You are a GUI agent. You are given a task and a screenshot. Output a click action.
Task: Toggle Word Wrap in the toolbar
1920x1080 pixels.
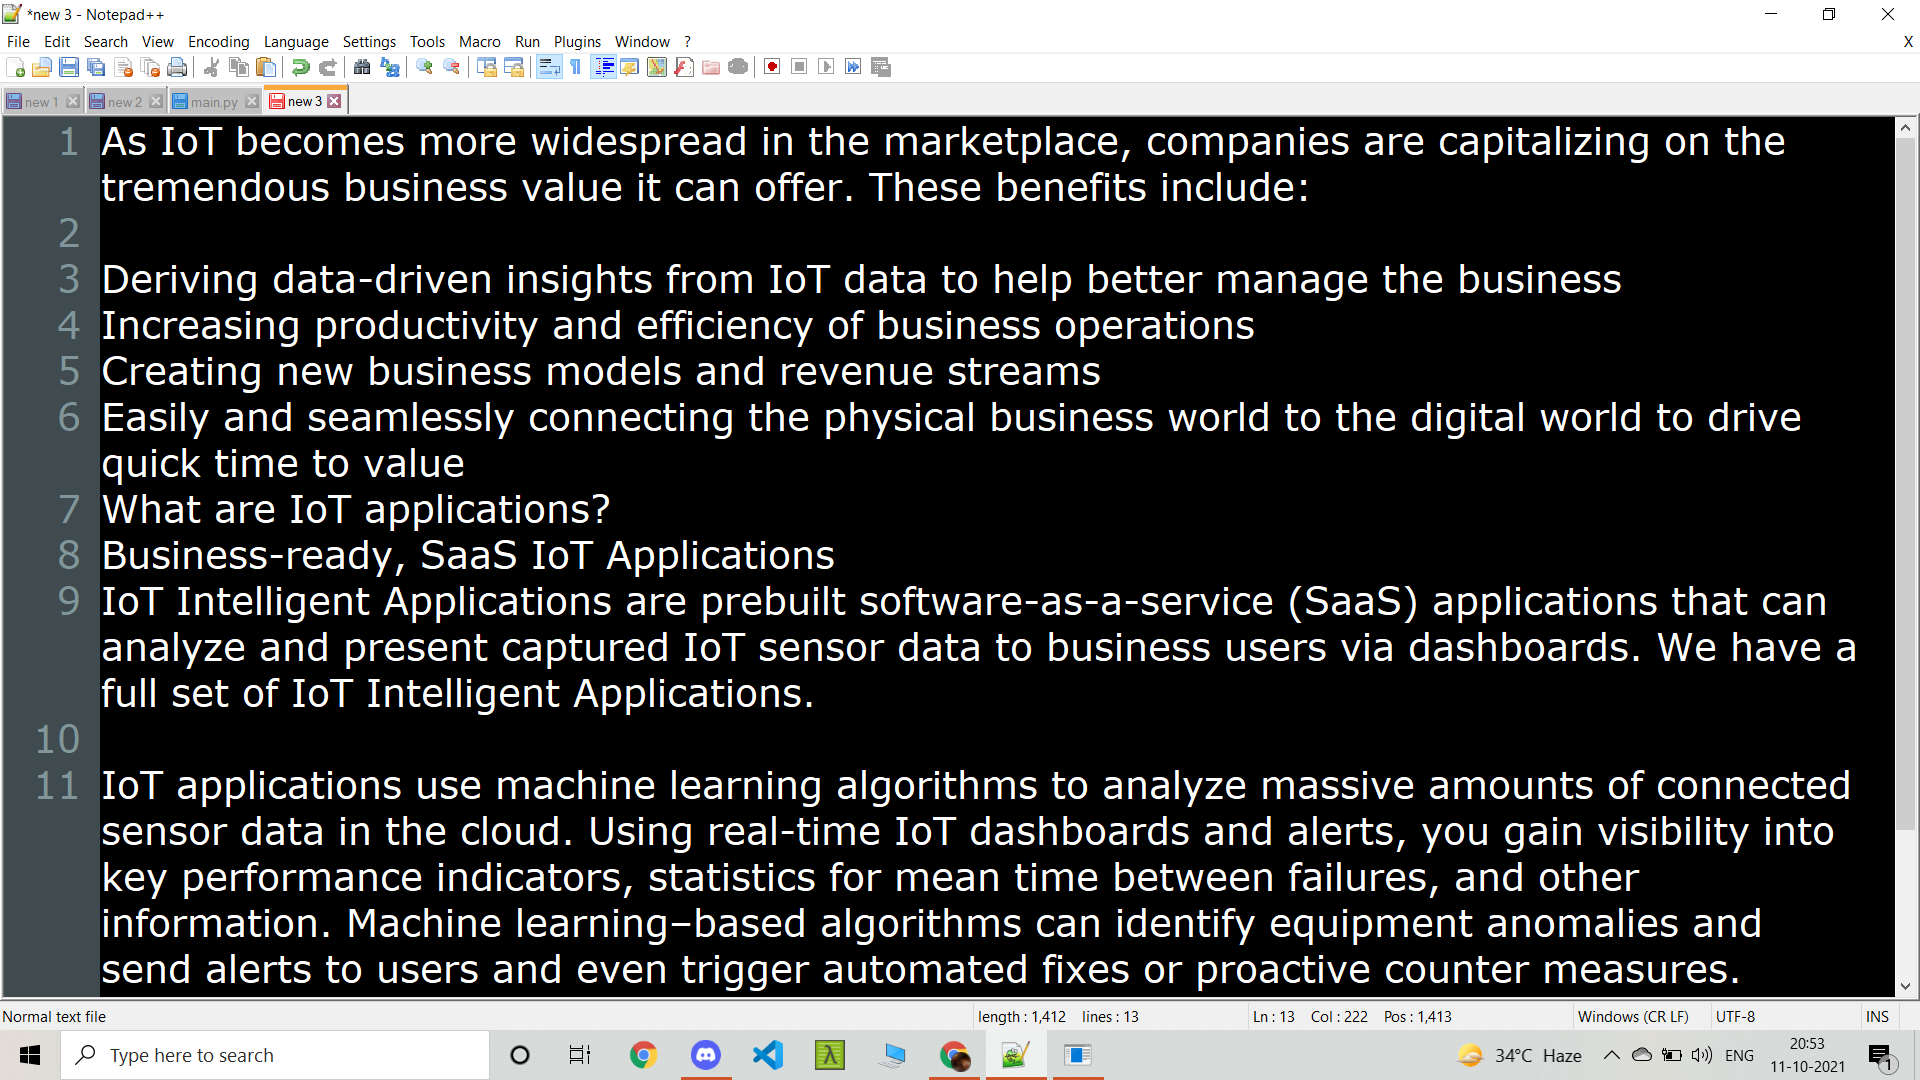548,67
